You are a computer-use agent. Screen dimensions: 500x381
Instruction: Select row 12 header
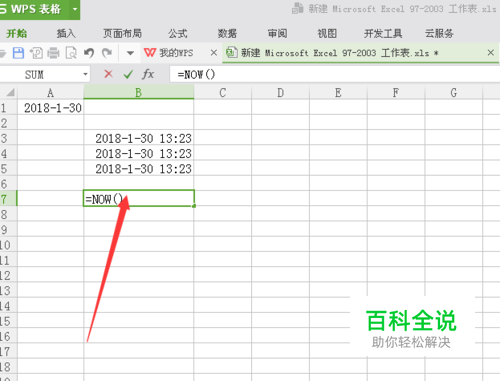coord(8,276)
